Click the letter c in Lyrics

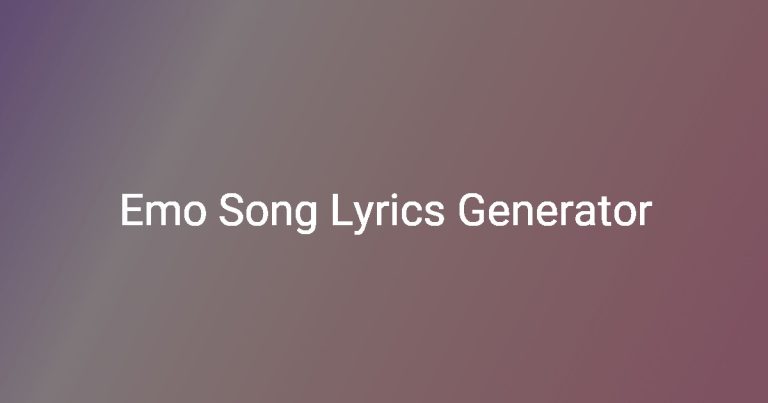coord(412,213)
